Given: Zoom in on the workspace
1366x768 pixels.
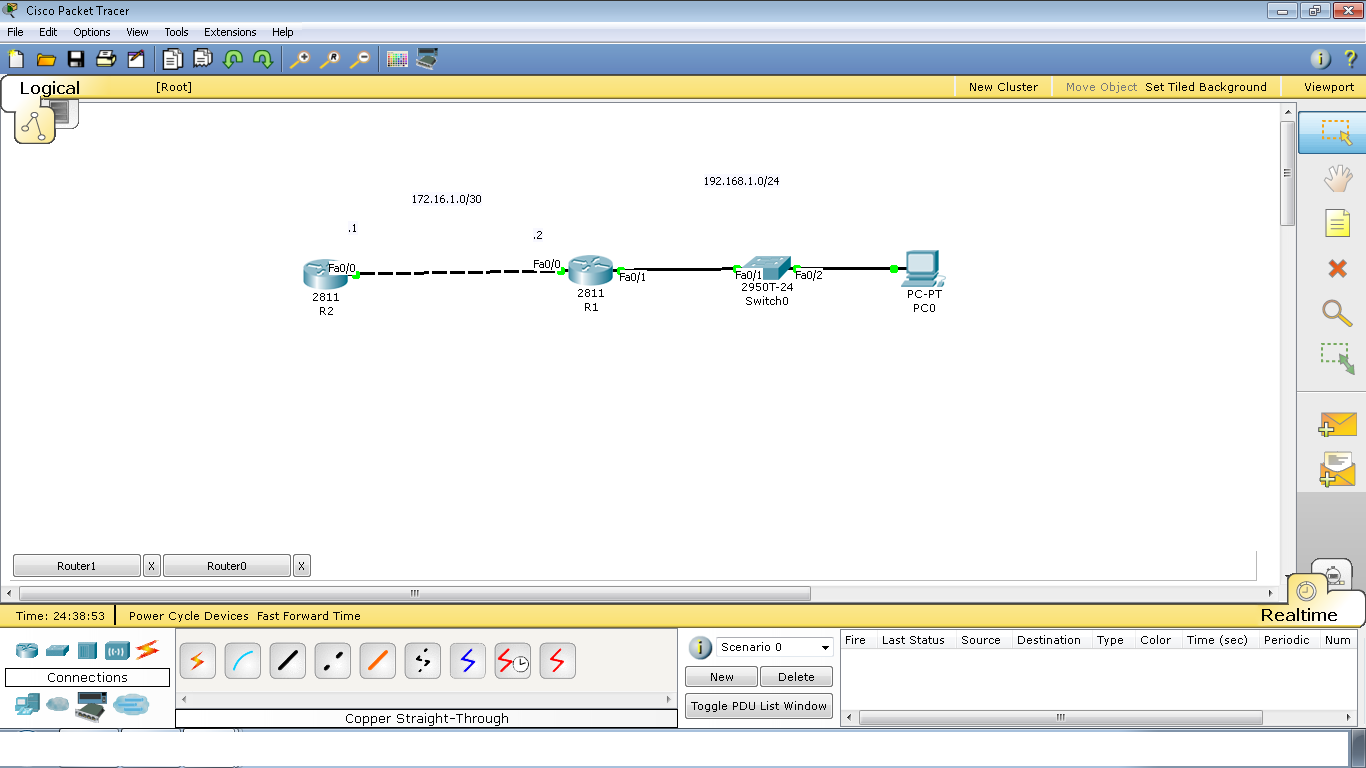Looking at the screenshot, I should [299, 59].
